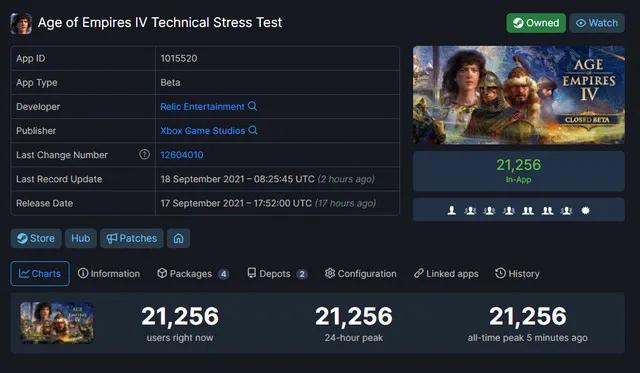Click the gear icon in player row
This screenshot has width=640, height=373.
[585, 211]
